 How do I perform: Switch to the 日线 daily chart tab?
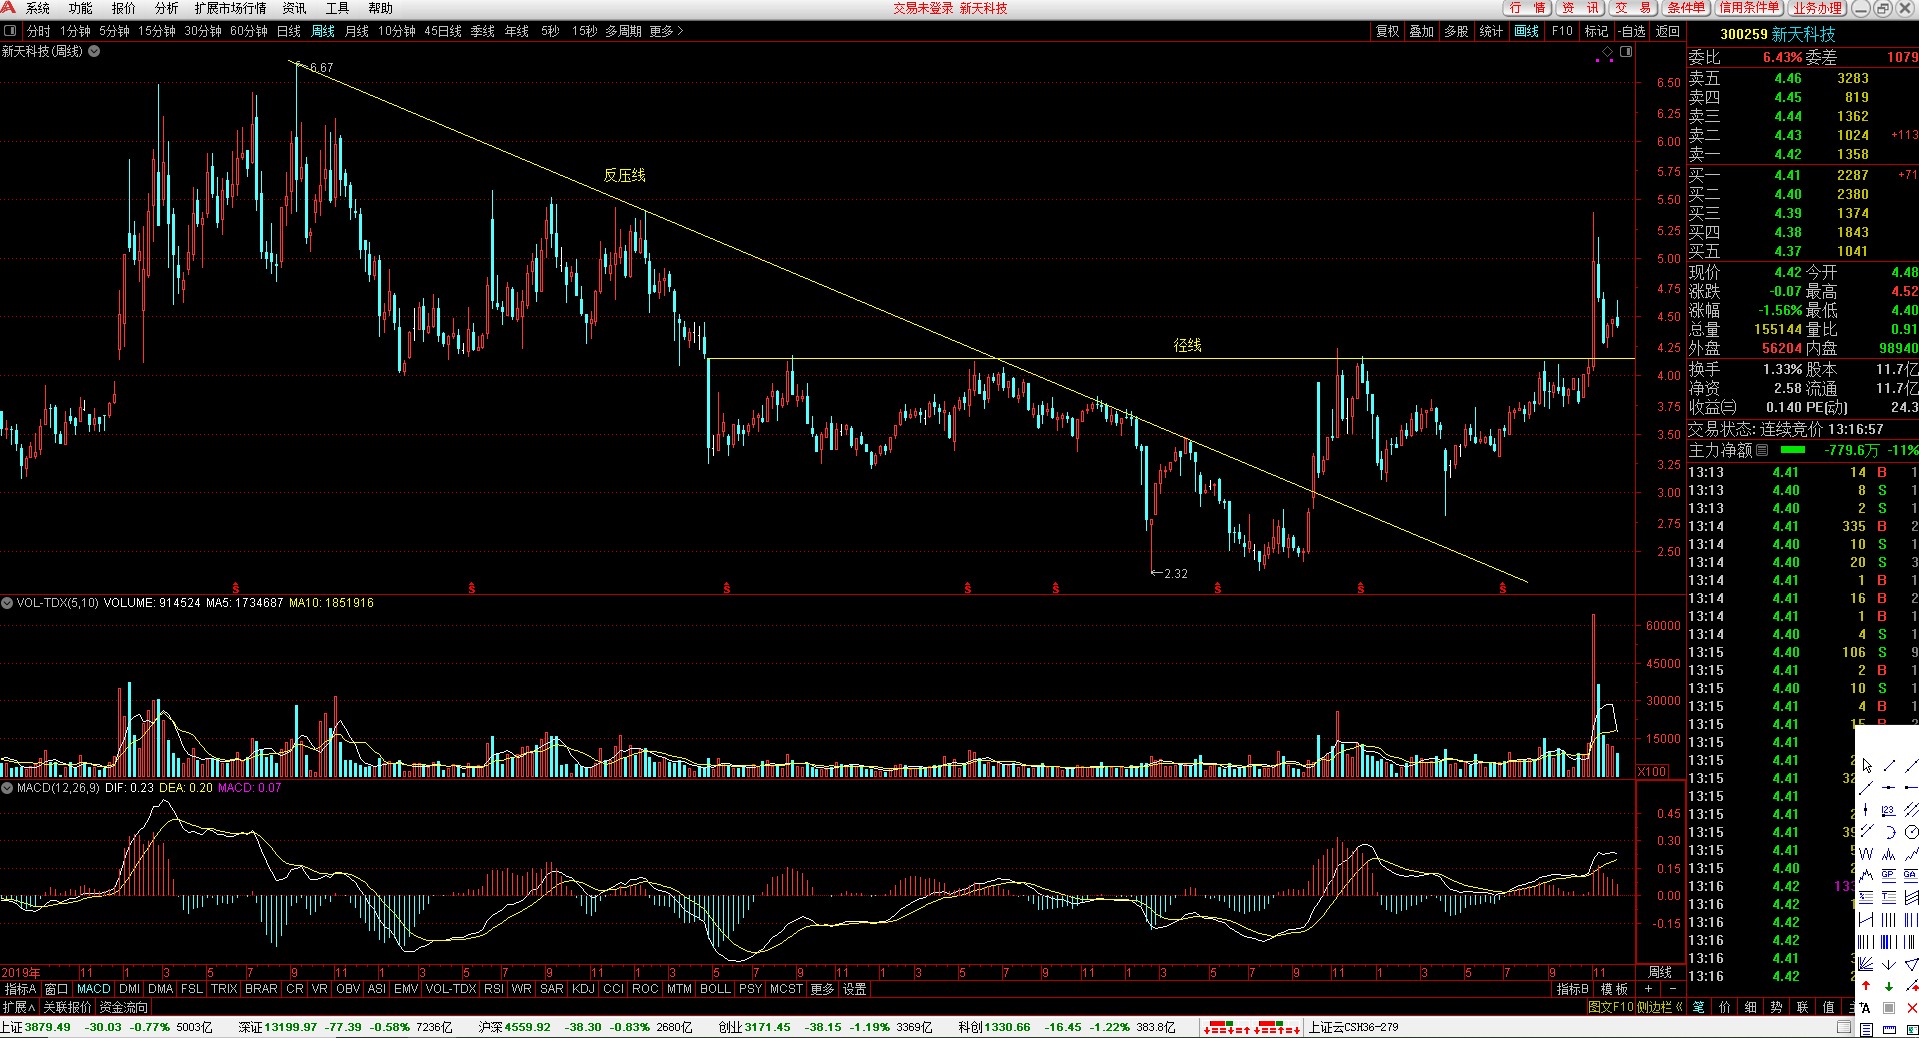[x=288, y=31]
